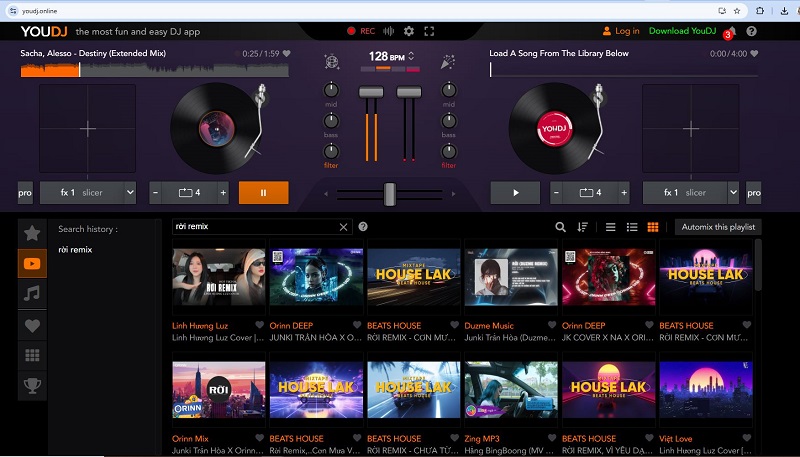Like the Orinn Mix video
This screenshot has width=800, height=457.
[259, 438]
